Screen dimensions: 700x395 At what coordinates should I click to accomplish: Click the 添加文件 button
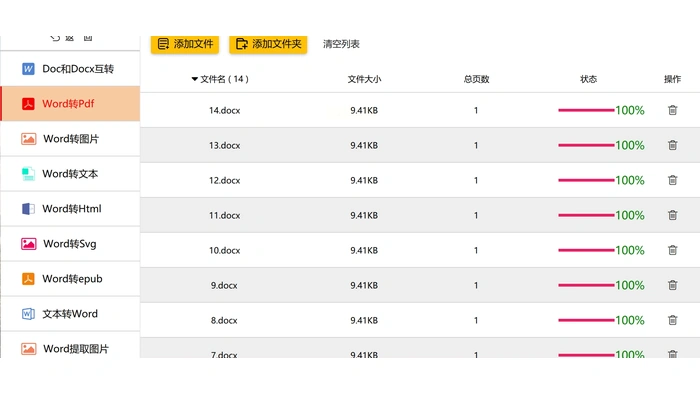185,44
